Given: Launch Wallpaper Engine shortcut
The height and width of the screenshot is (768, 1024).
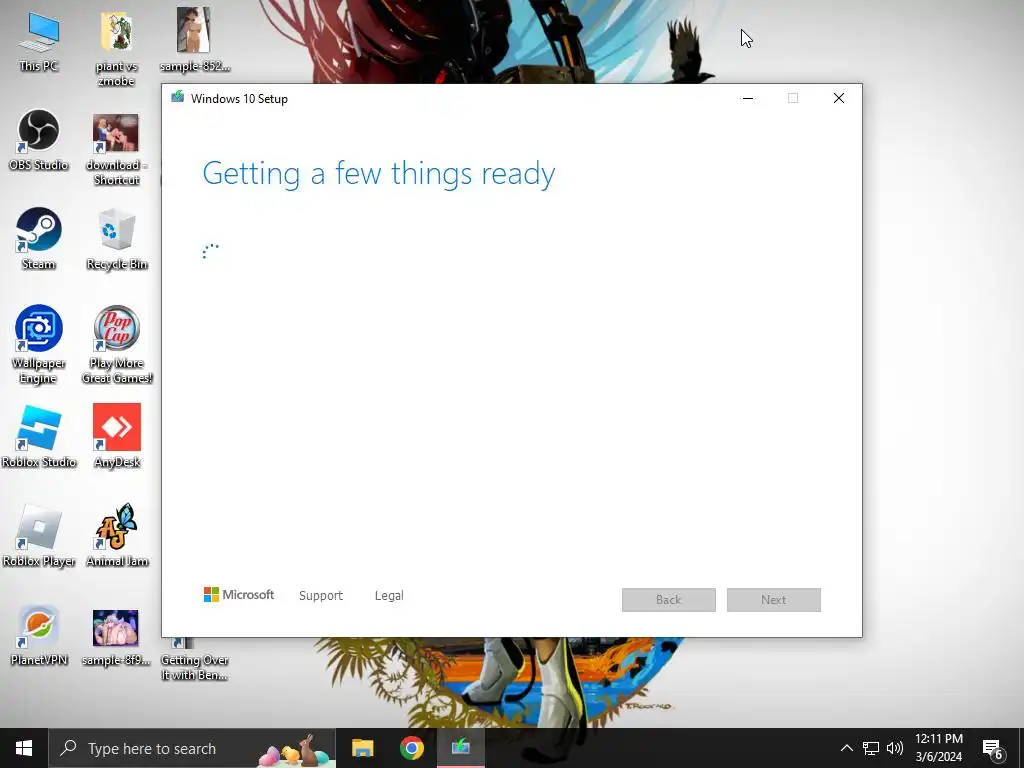Looking at the screenshot, I should (39, 343).
